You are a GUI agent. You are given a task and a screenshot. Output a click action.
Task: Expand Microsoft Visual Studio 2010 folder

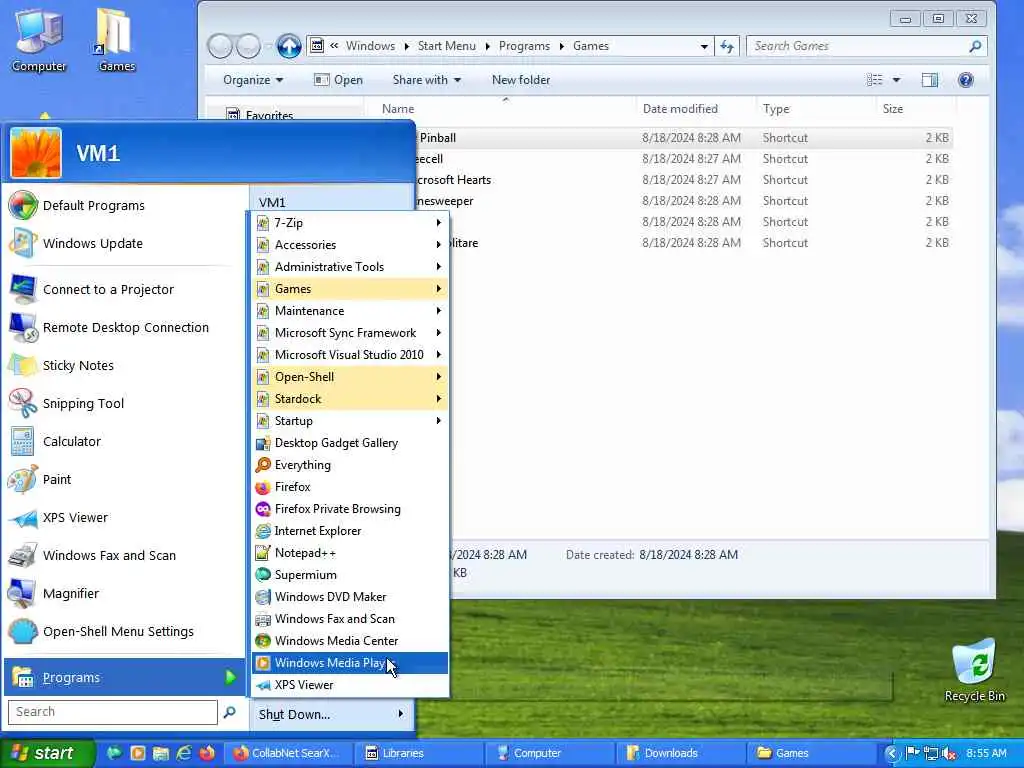pyautogui.click(x=350, y=355)
